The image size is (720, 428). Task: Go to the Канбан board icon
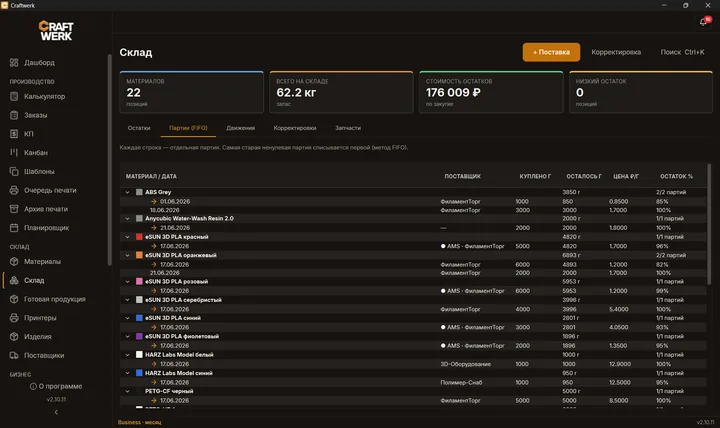14,152
